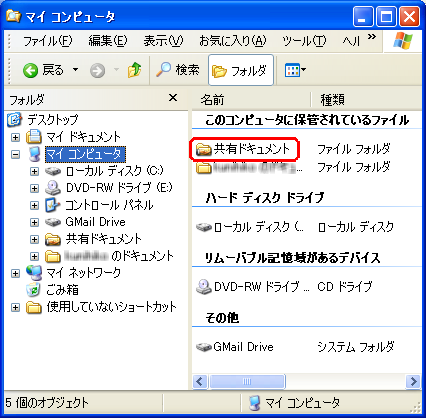The width and height of the screenshot is (426, 418).
Task: Expand コントロール パネル in the tree
Action: click(x=34, y=205)
